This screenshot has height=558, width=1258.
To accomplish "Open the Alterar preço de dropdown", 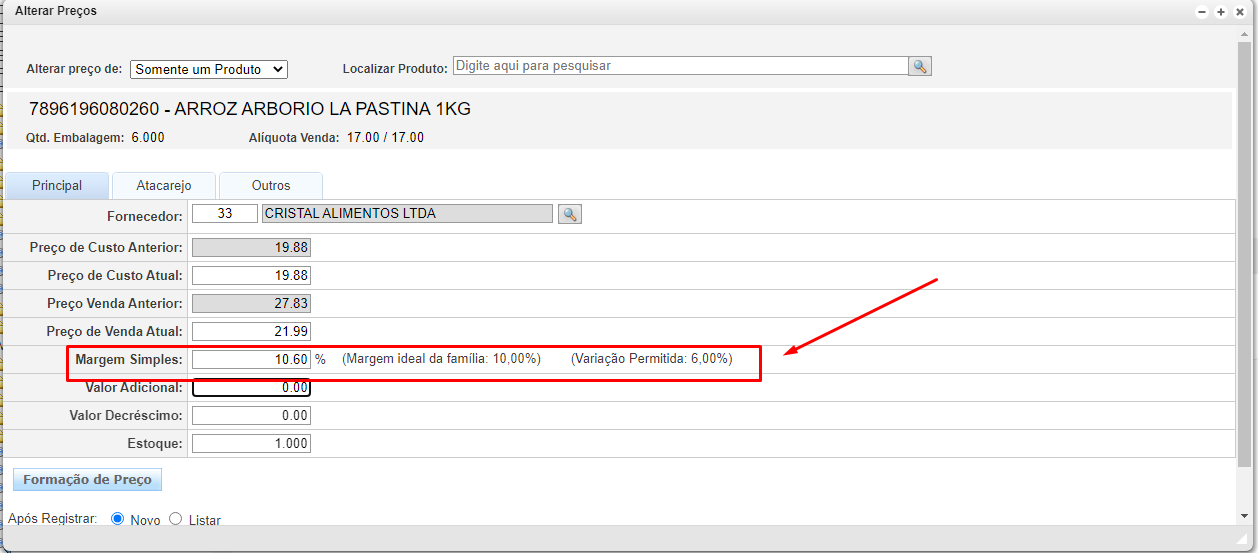I will coord(209,69).
